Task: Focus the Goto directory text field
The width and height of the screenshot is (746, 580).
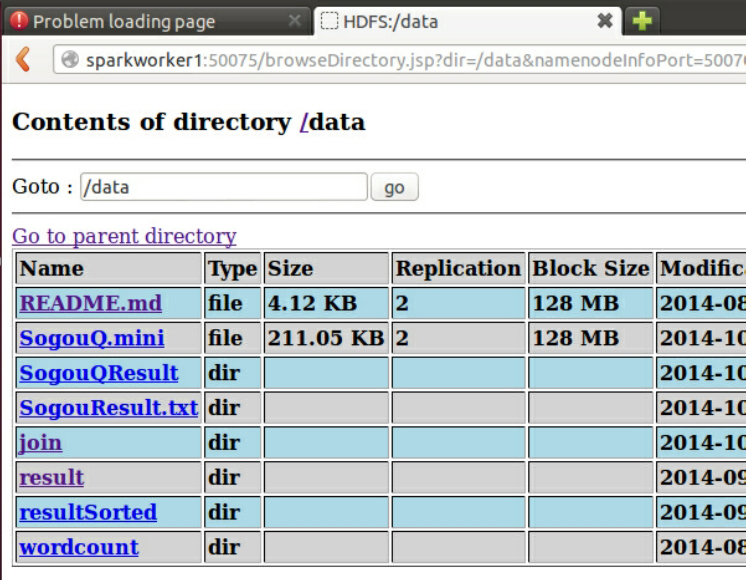Action: pos(224,187)
